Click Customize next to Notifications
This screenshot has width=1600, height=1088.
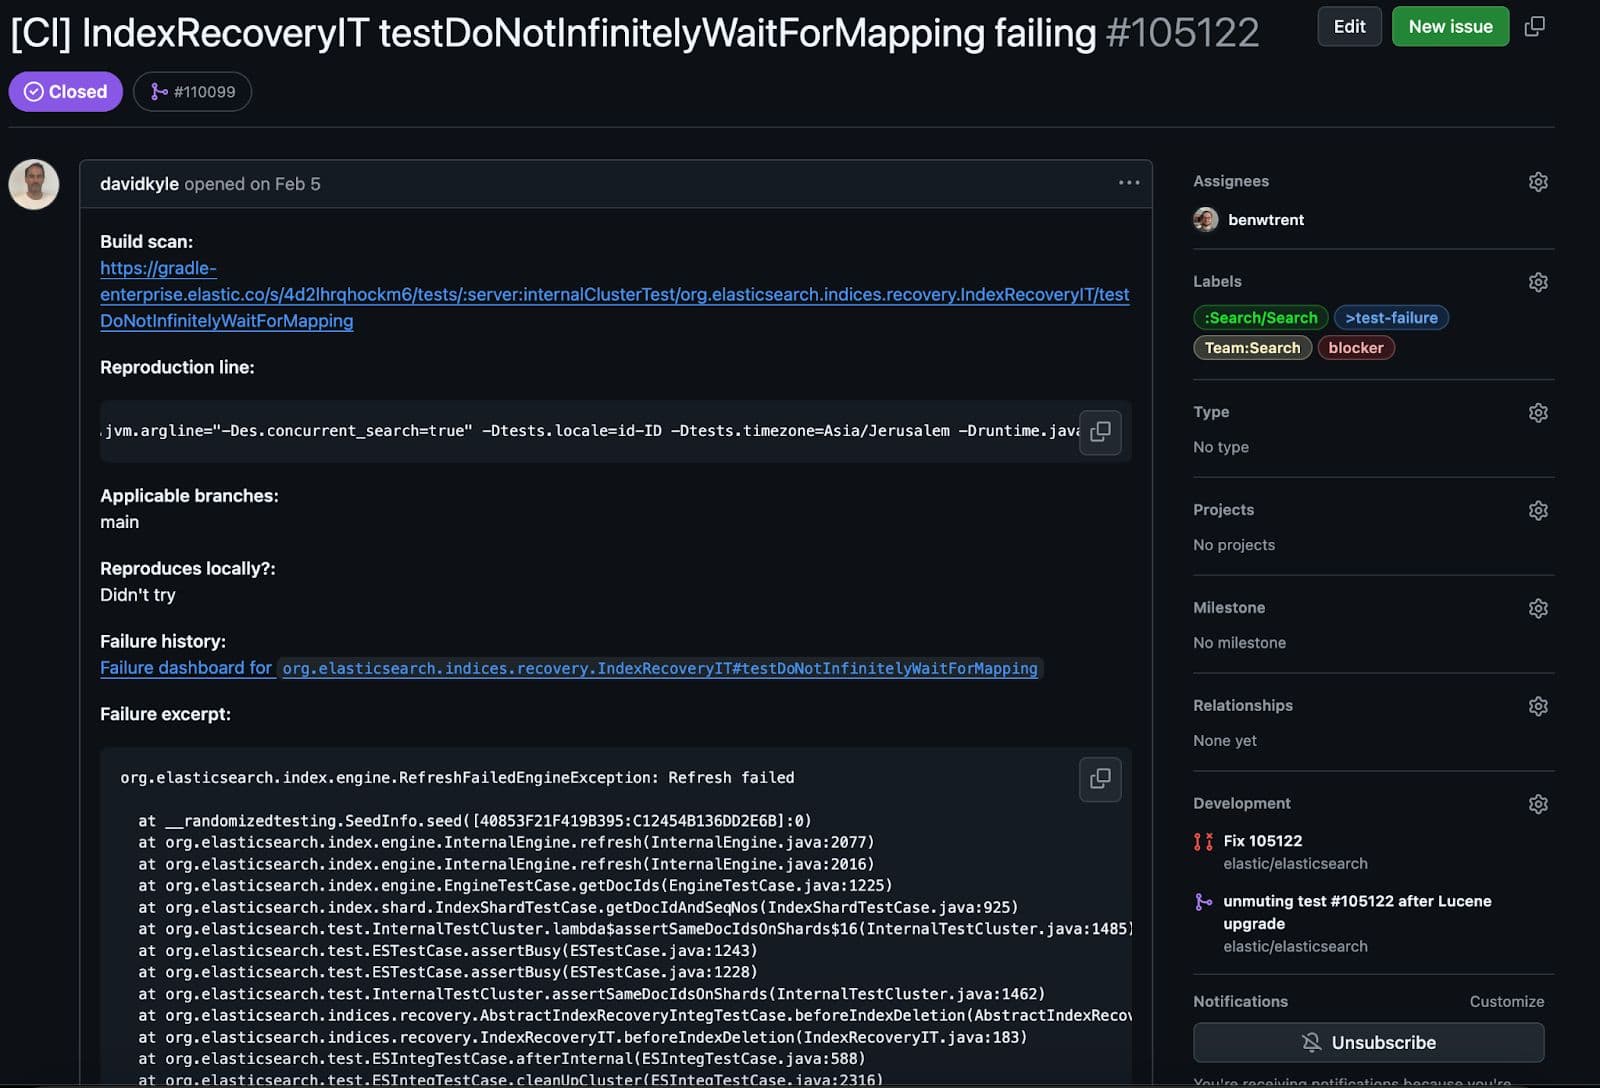pos(1507,1001)
